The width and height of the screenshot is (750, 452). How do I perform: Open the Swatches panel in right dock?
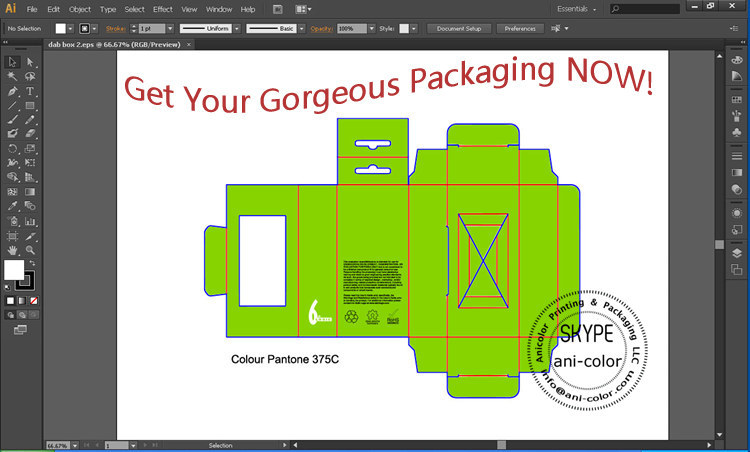(x=737, y=99)
